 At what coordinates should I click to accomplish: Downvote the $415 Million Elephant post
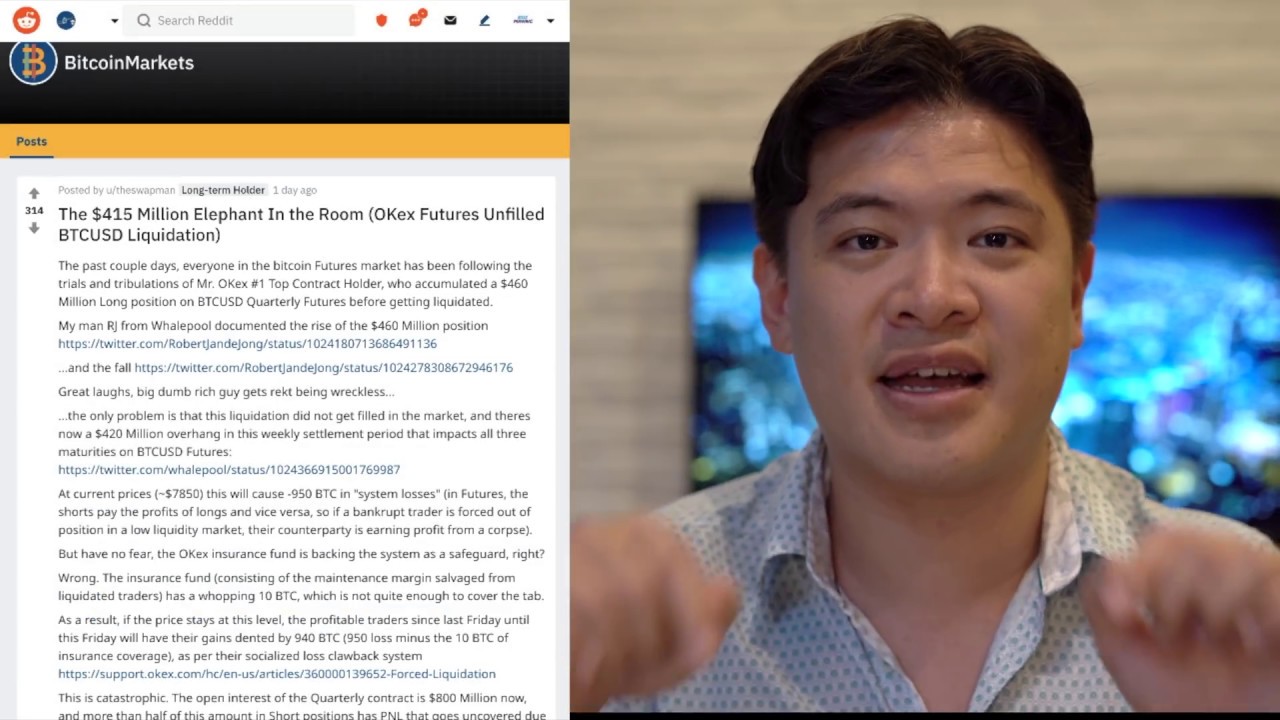(34, 228)
